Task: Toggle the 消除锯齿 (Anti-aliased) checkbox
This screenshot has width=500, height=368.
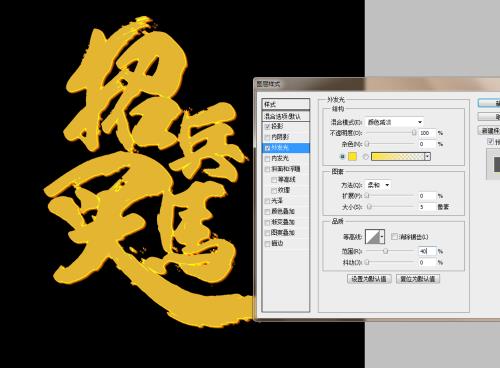Action: point(394,237)
